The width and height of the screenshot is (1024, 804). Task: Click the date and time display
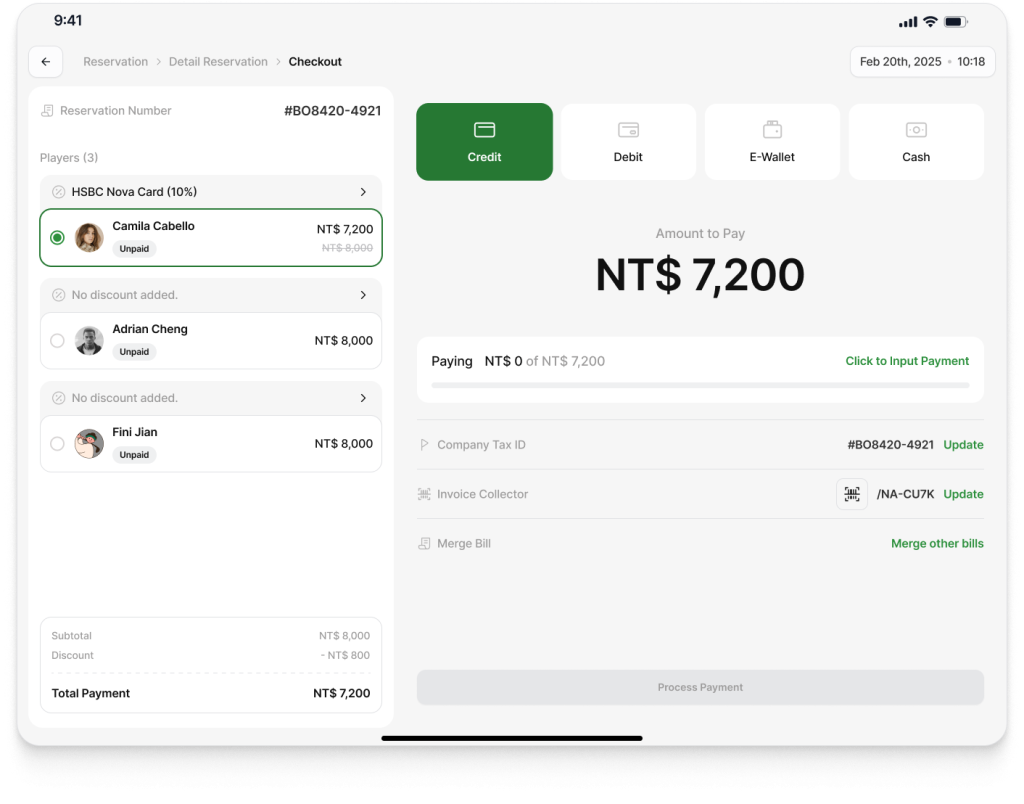point(922,61)
